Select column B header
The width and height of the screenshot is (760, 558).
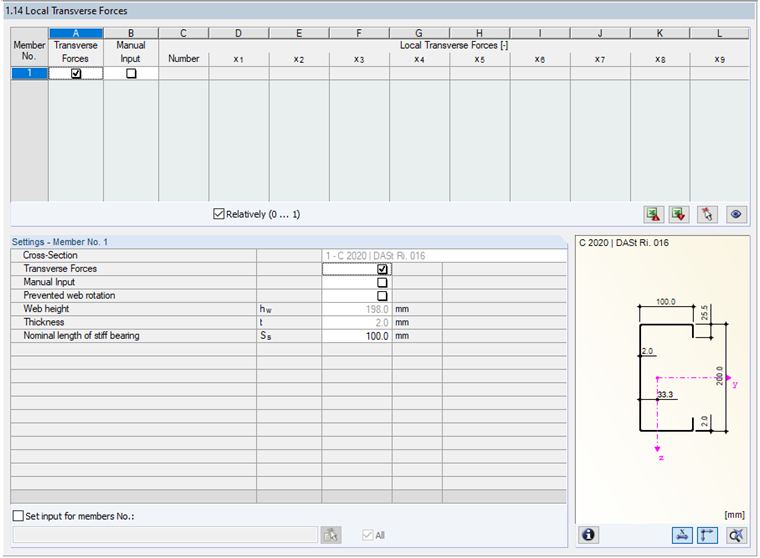131,33
